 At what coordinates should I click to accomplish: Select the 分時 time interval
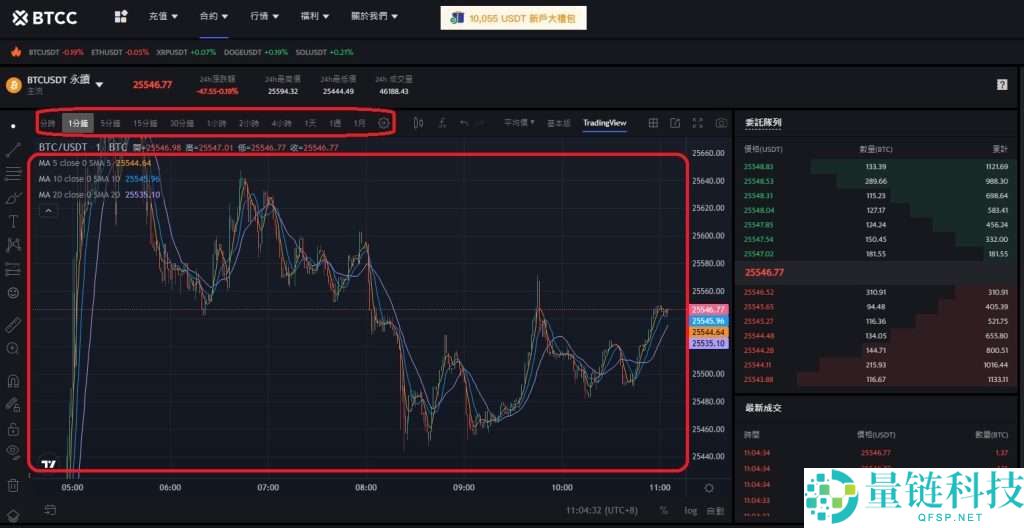[x=48, y=123]
